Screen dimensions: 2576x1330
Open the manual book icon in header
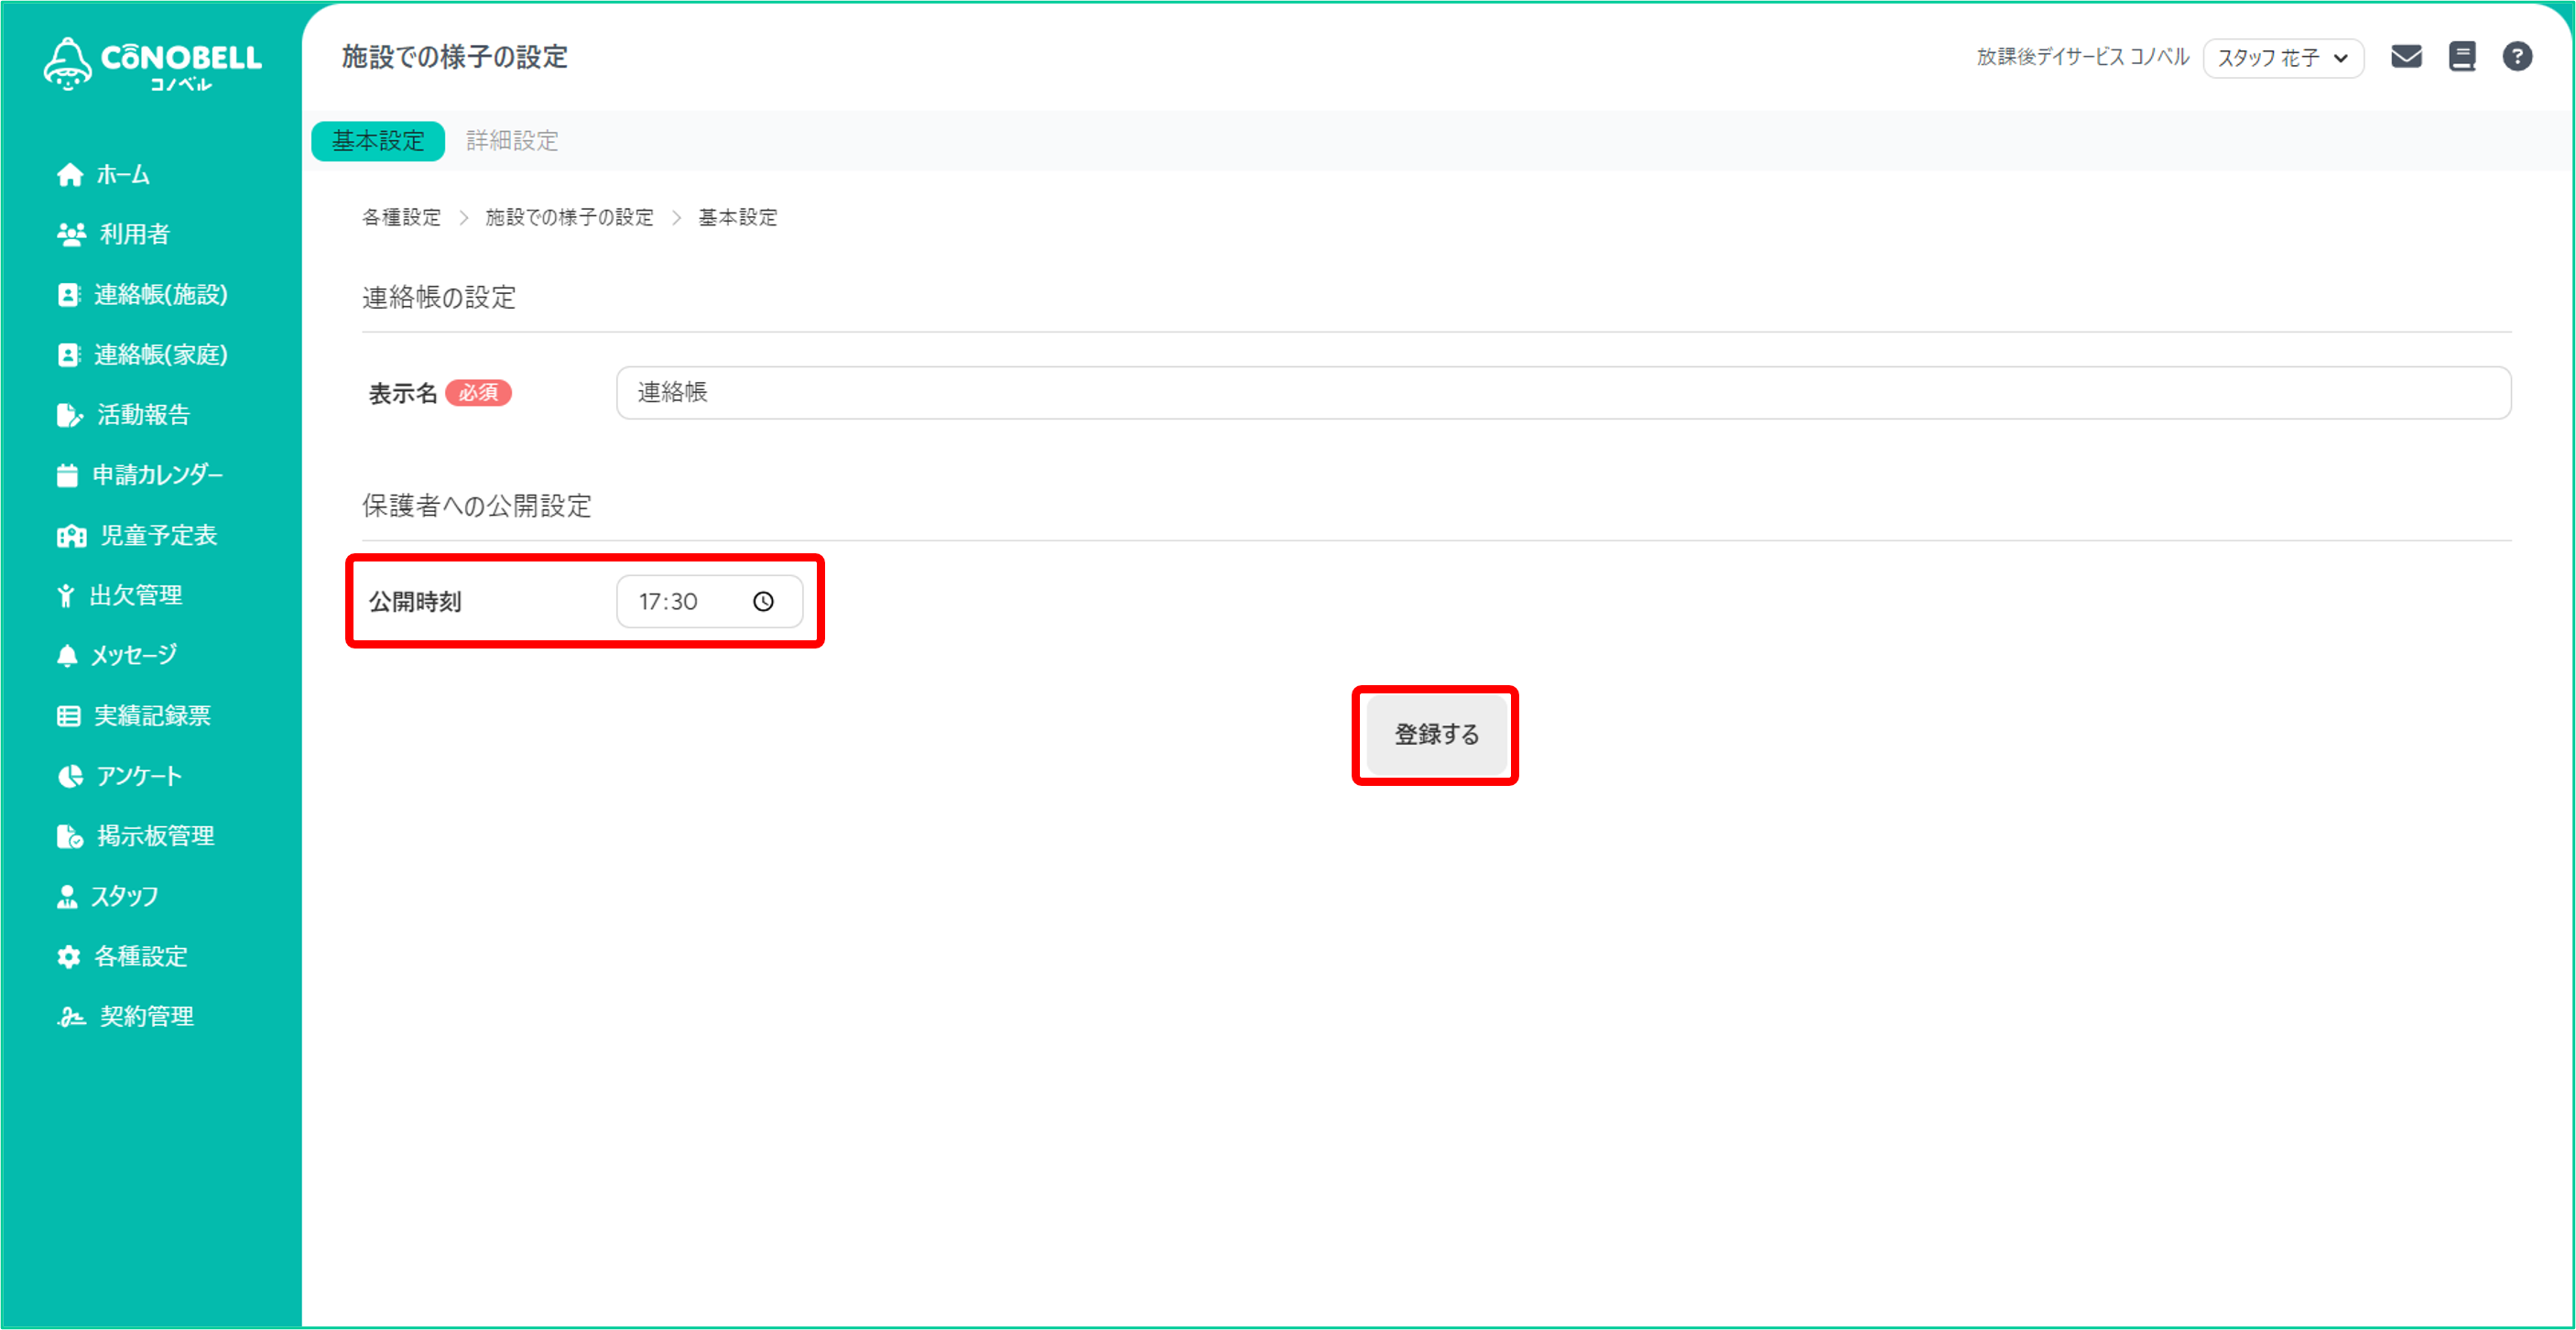pos(2462,57)
